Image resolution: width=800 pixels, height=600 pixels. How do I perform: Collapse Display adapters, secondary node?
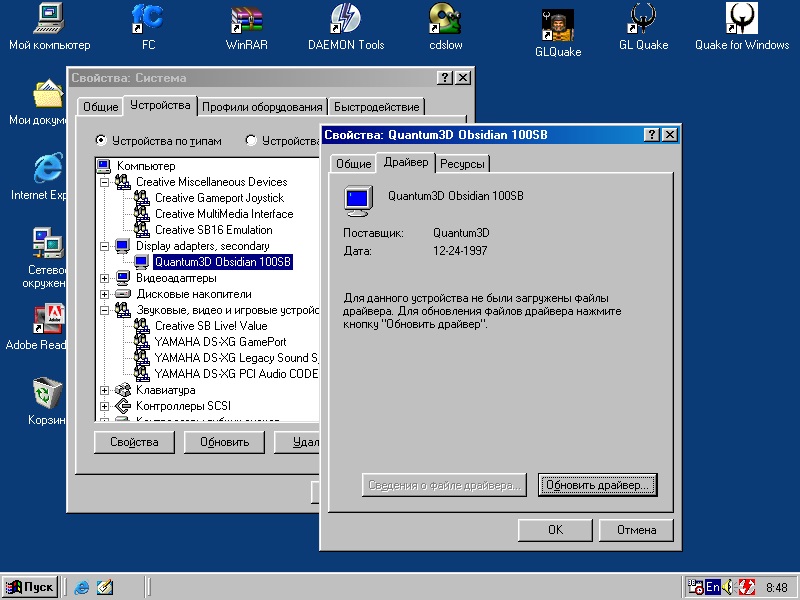(105, 246)
